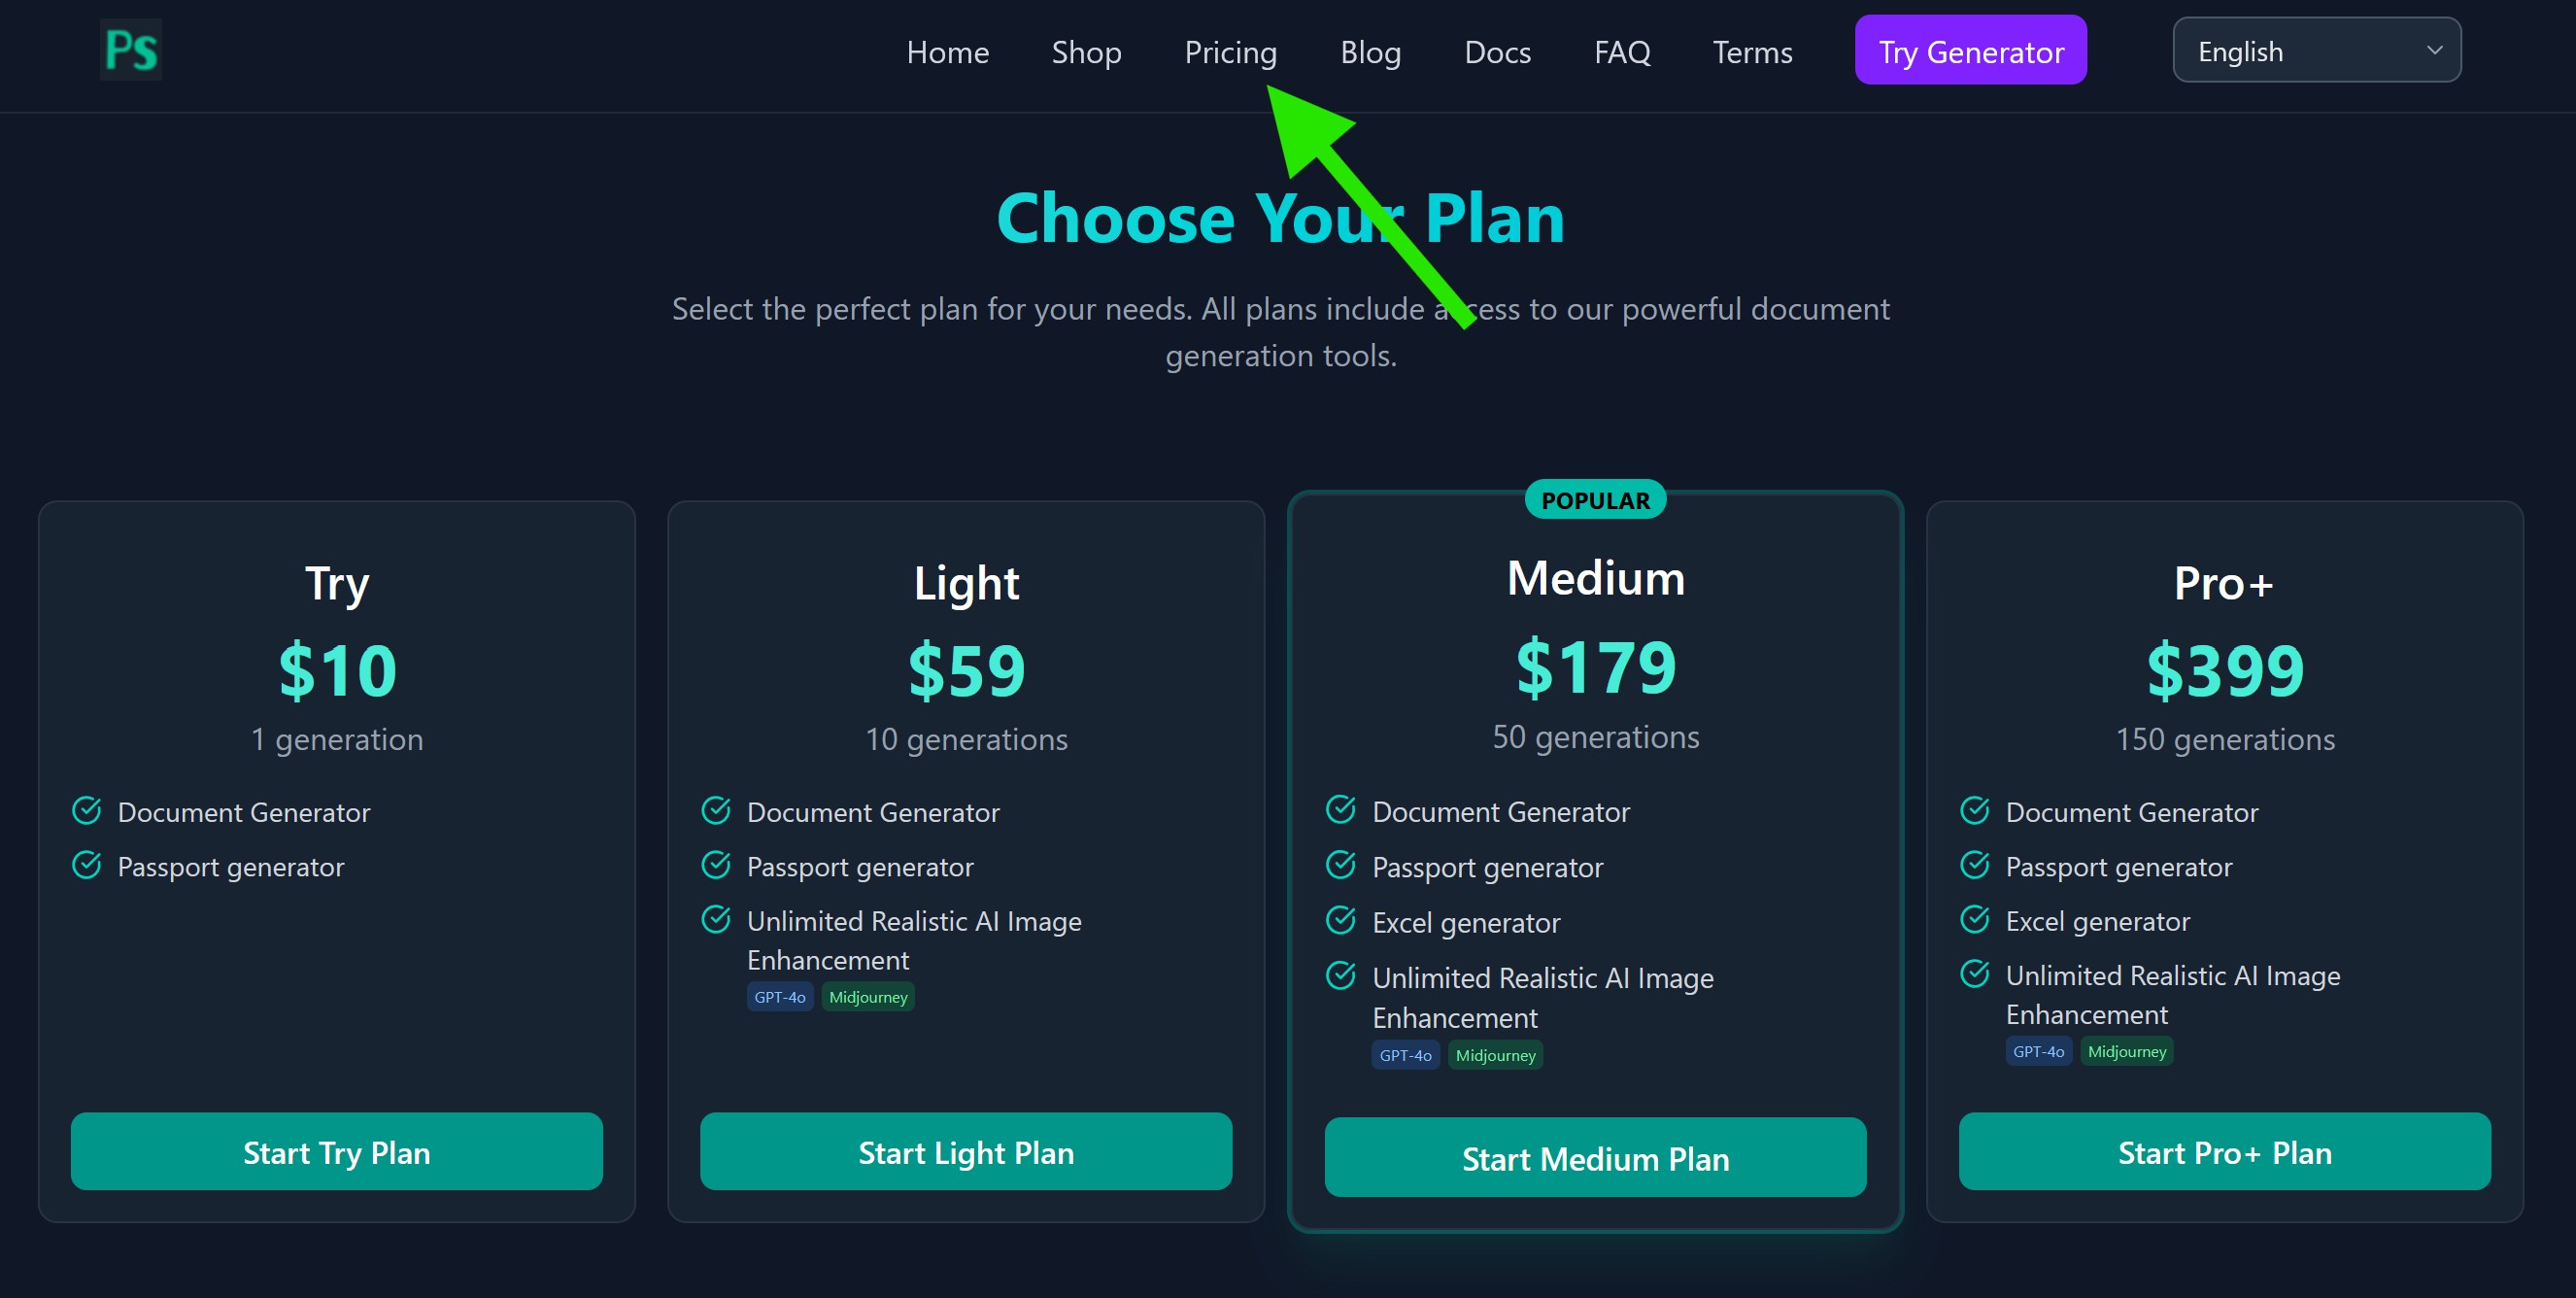Image resolution: width=2576 pixels, height=1298 pixels.
Task: Click check icon beside Document Generator in Try plan
Action: tap(87, 810)
